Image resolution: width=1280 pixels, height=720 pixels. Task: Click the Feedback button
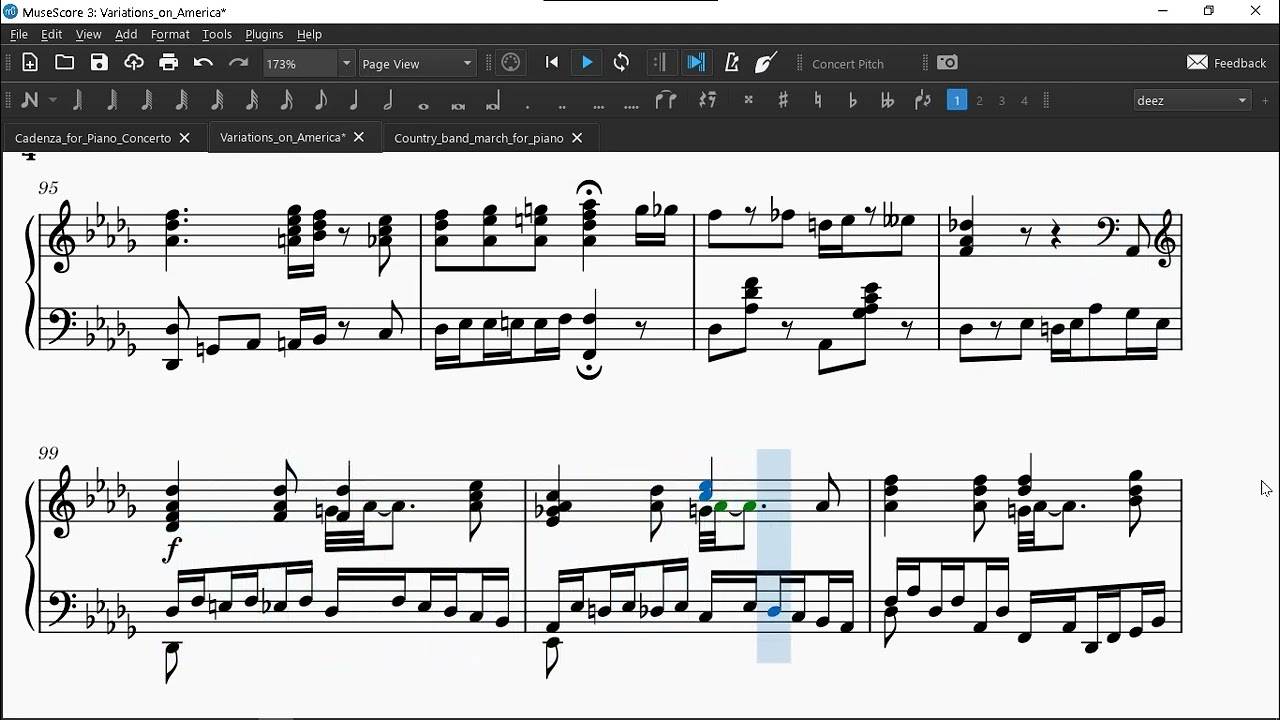pos(1227,63)
